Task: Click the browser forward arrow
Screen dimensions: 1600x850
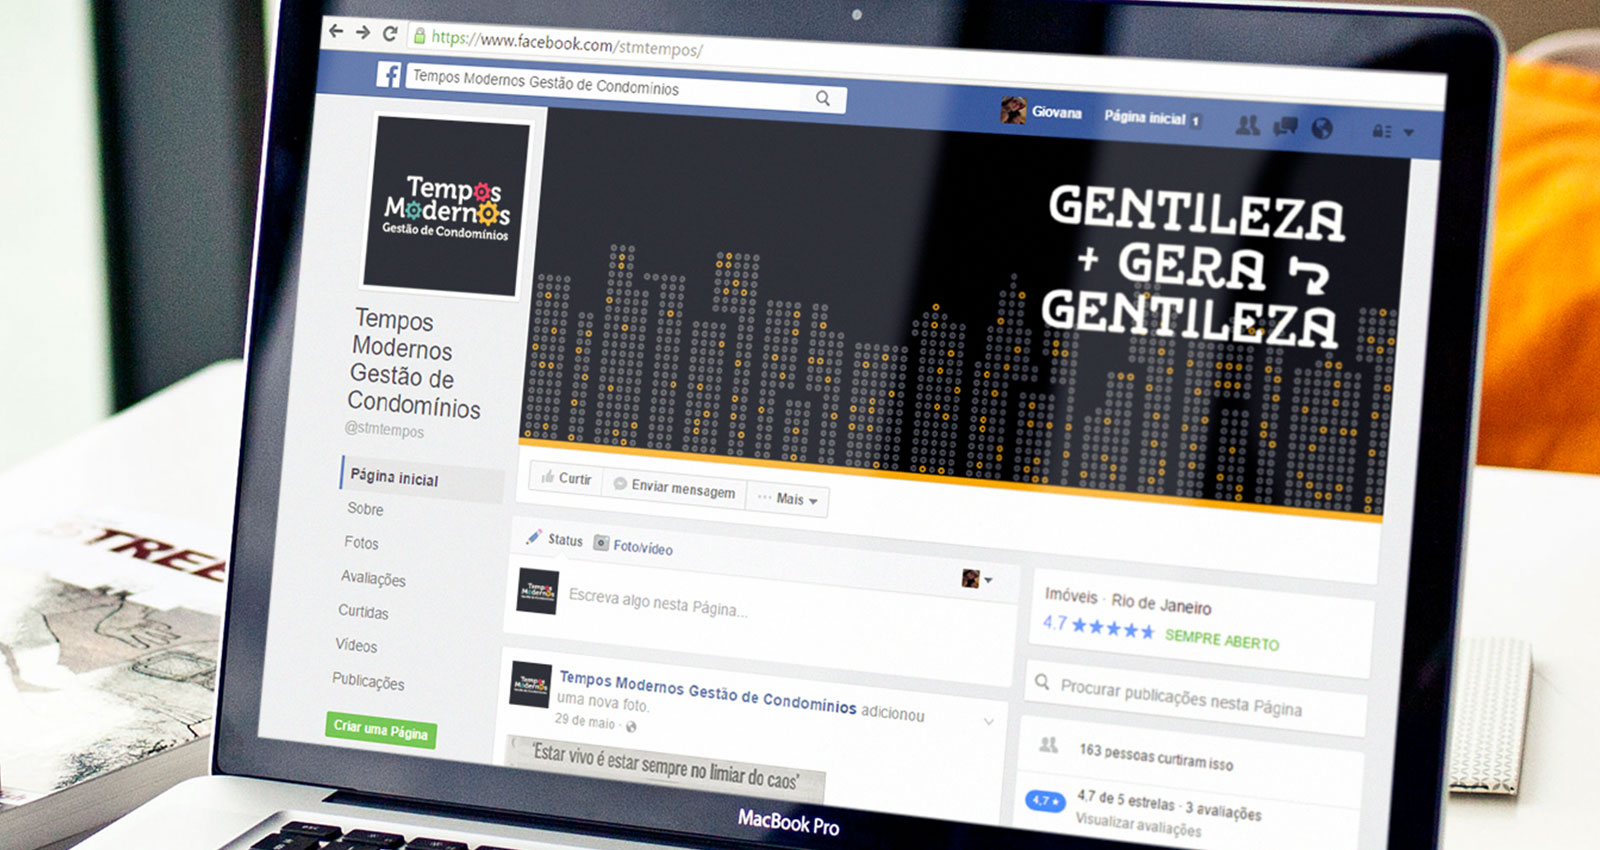Action: click(x=363, y=32)
